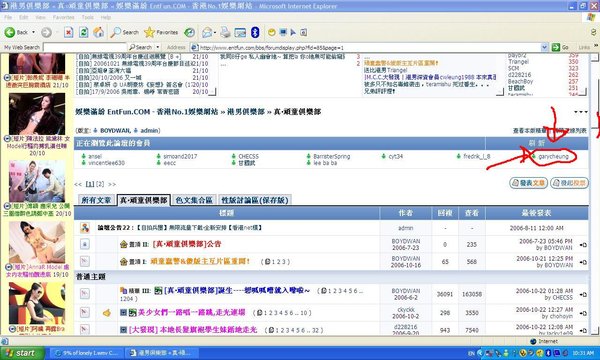600x360 pixels.
Task: Click the 發表文章 post button
Action: (x=528, y=183)
